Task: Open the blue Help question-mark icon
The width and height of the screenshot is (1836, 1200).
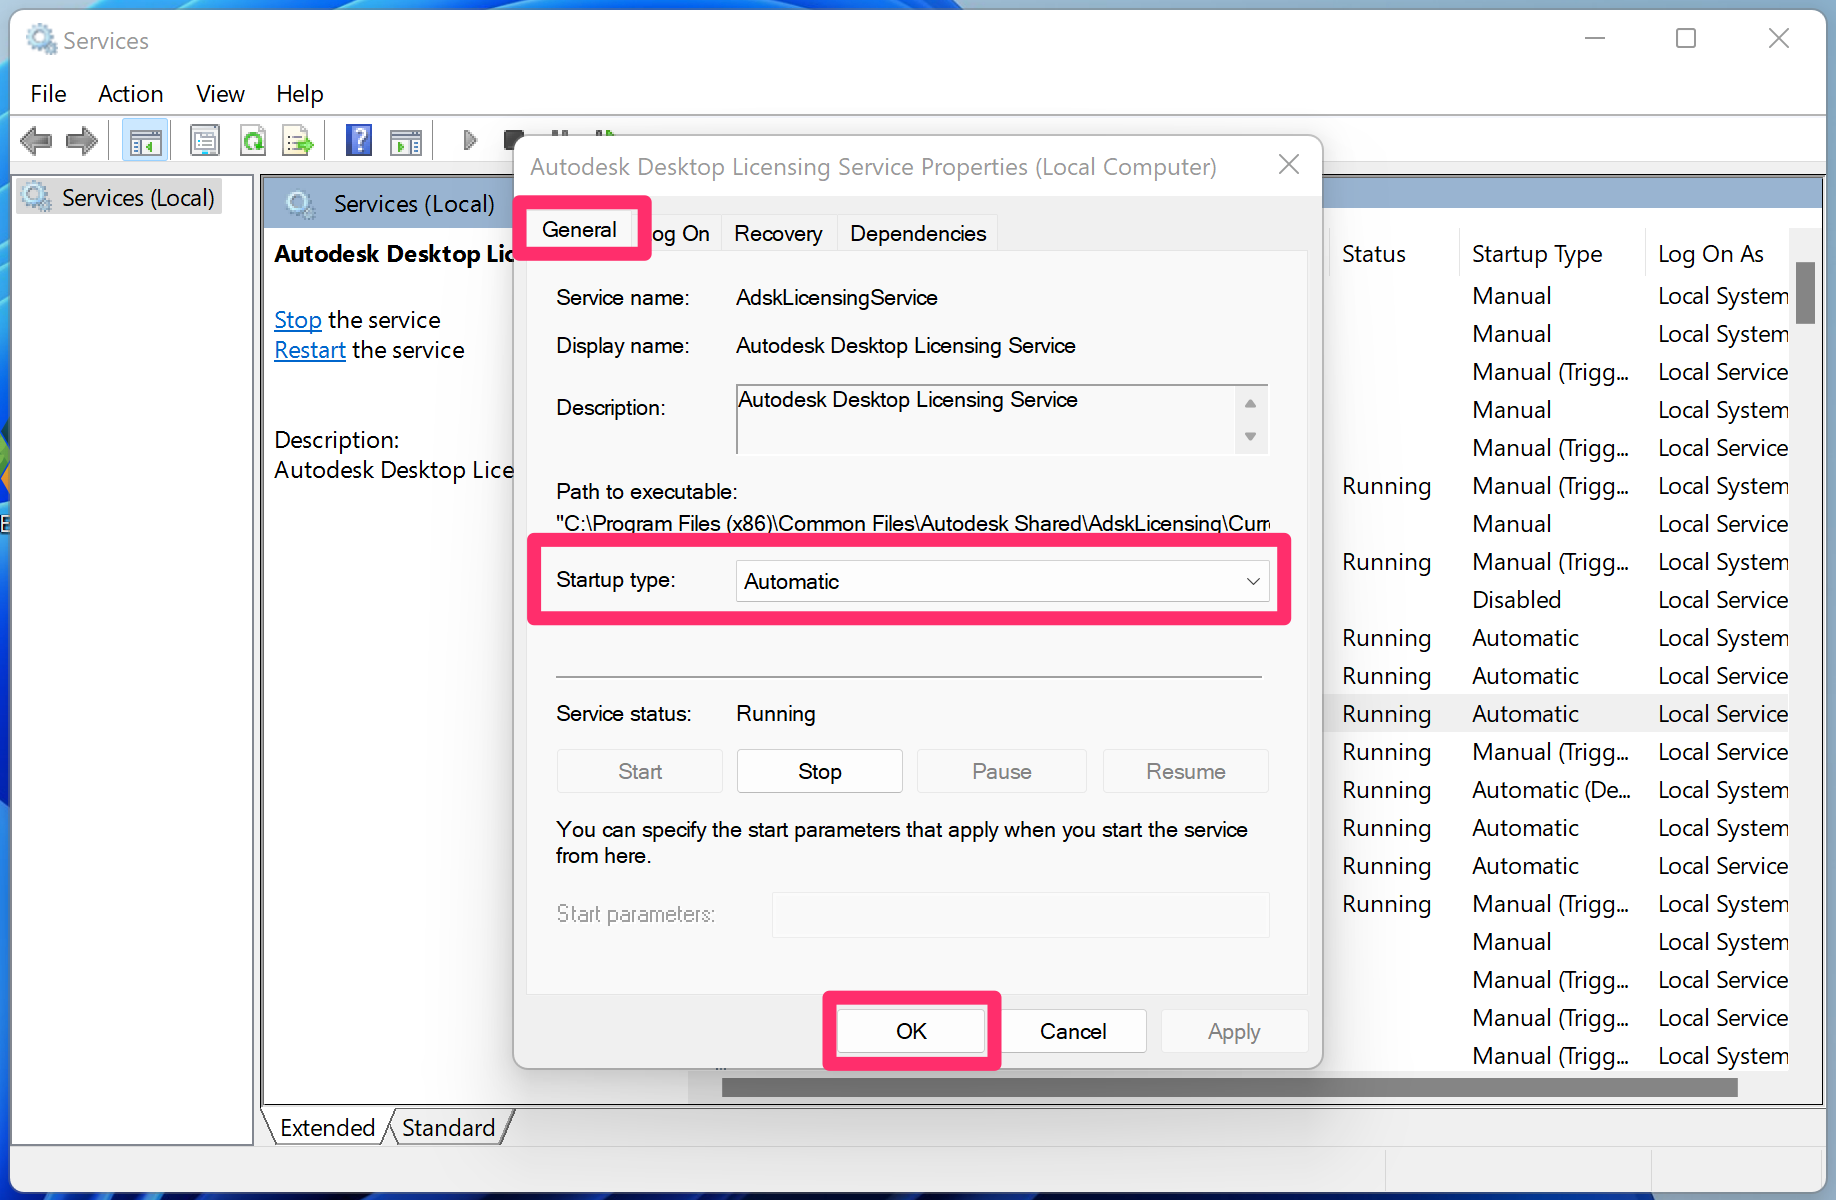Action: pos(358,141)
